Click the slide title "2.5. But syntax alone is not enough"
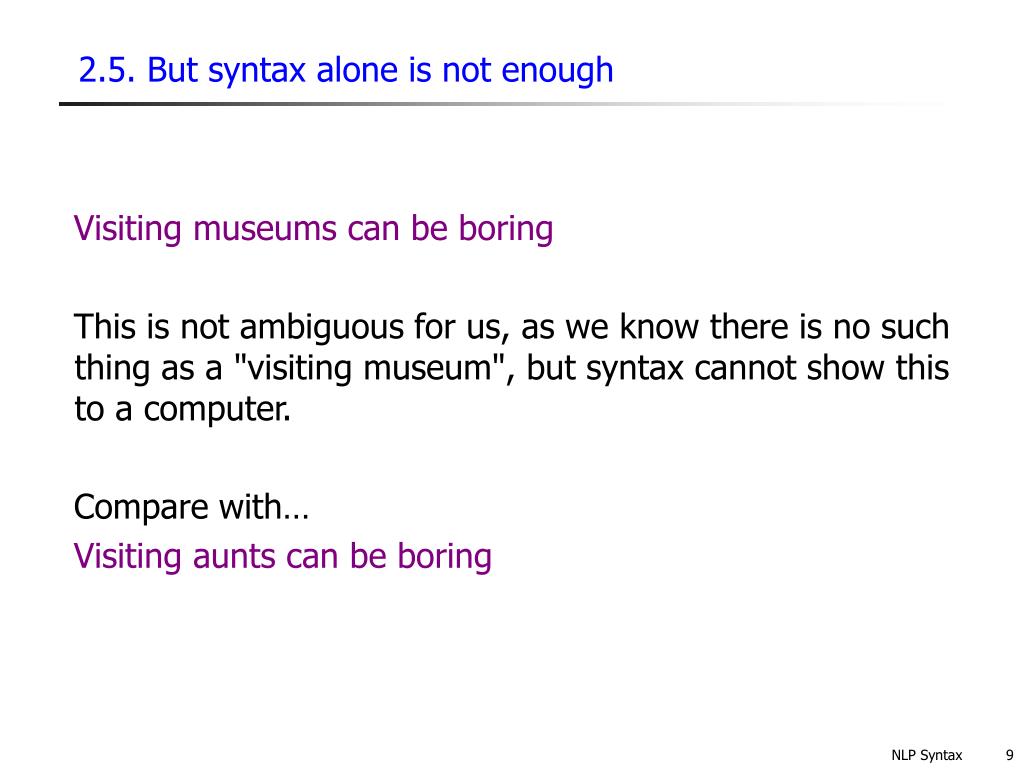Viewport: 1024px width, 768px height. [346, 70]
